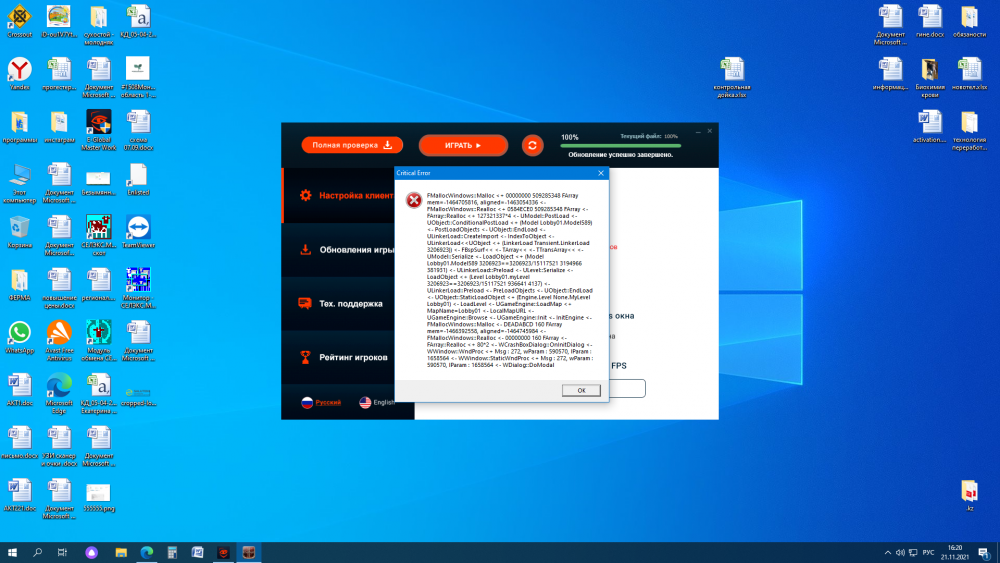
Task: Click the round orange refresh icon
Action: pyautogui.click(x=533, y=145)
